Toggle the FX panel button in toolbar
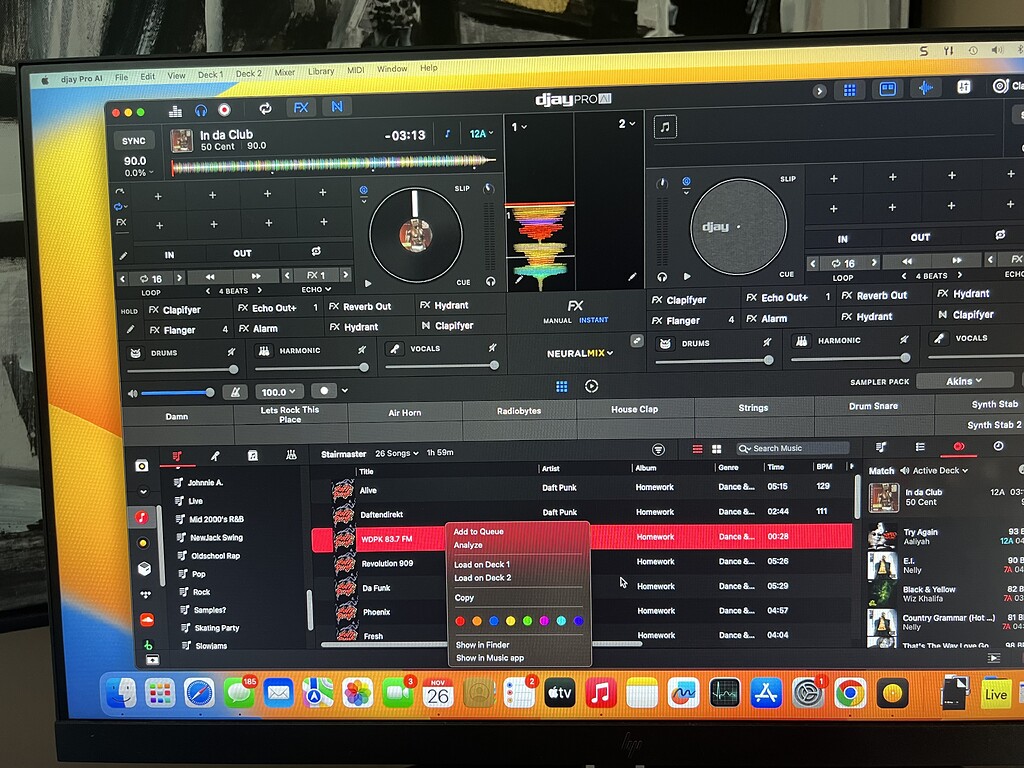1024x768 pixels. tap(300, 108)
